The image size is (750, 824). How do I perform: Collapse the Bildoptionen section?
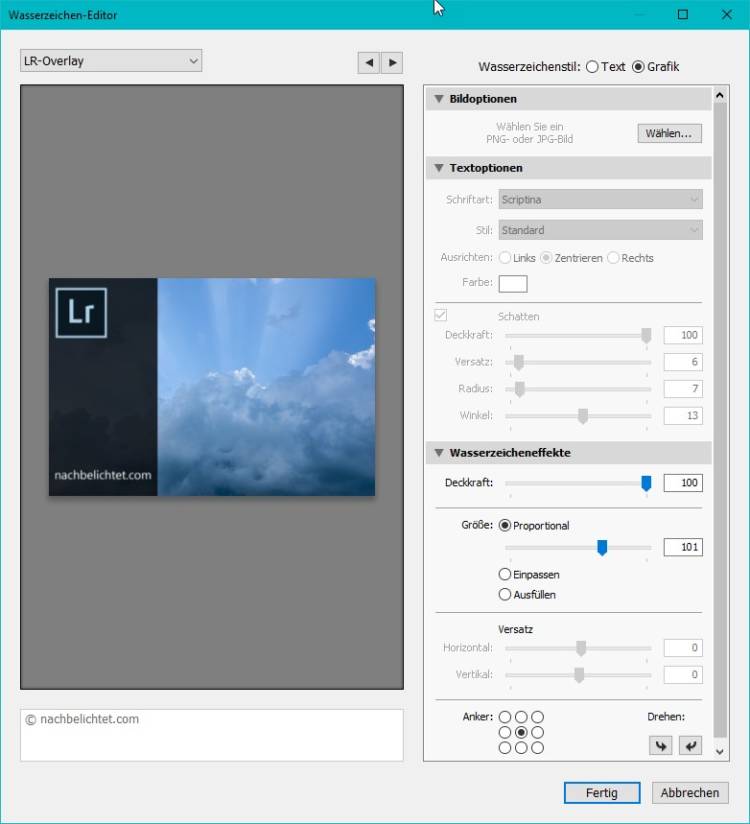[438, 99]
